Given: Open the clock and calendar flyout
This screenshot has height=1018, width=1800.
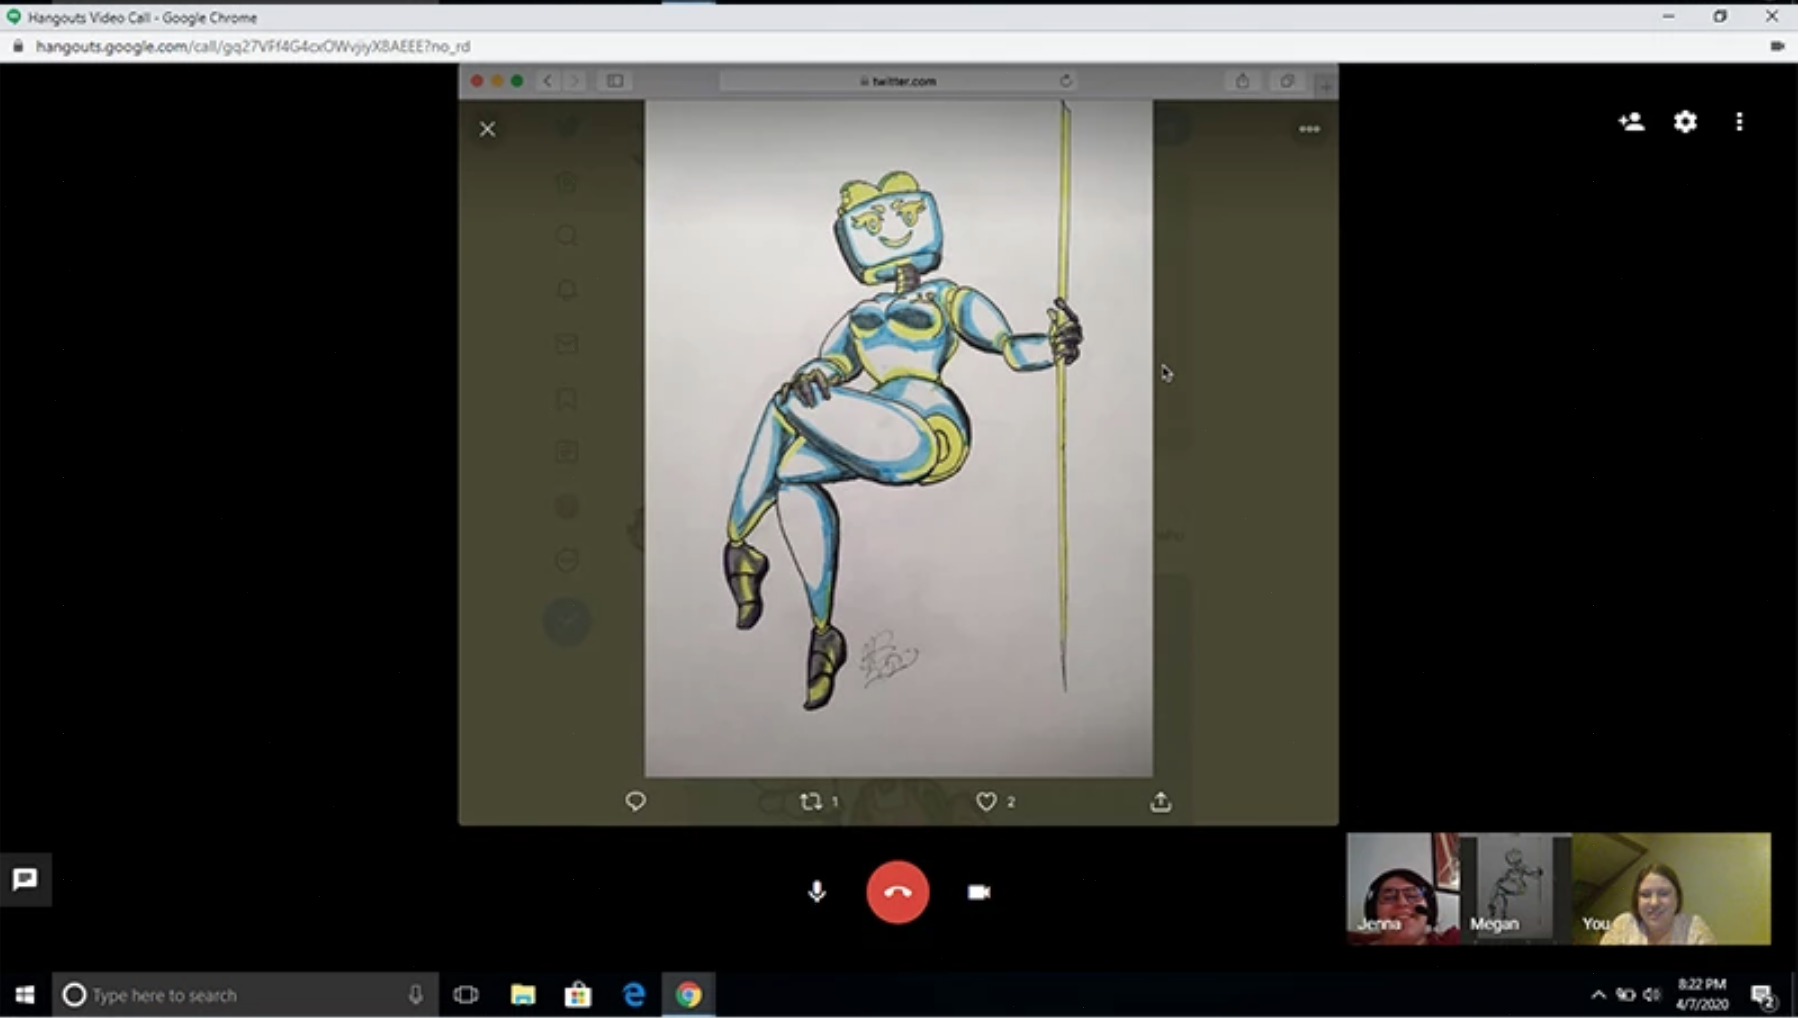Looking at the screenshot, I should (x=1701, y=994).
